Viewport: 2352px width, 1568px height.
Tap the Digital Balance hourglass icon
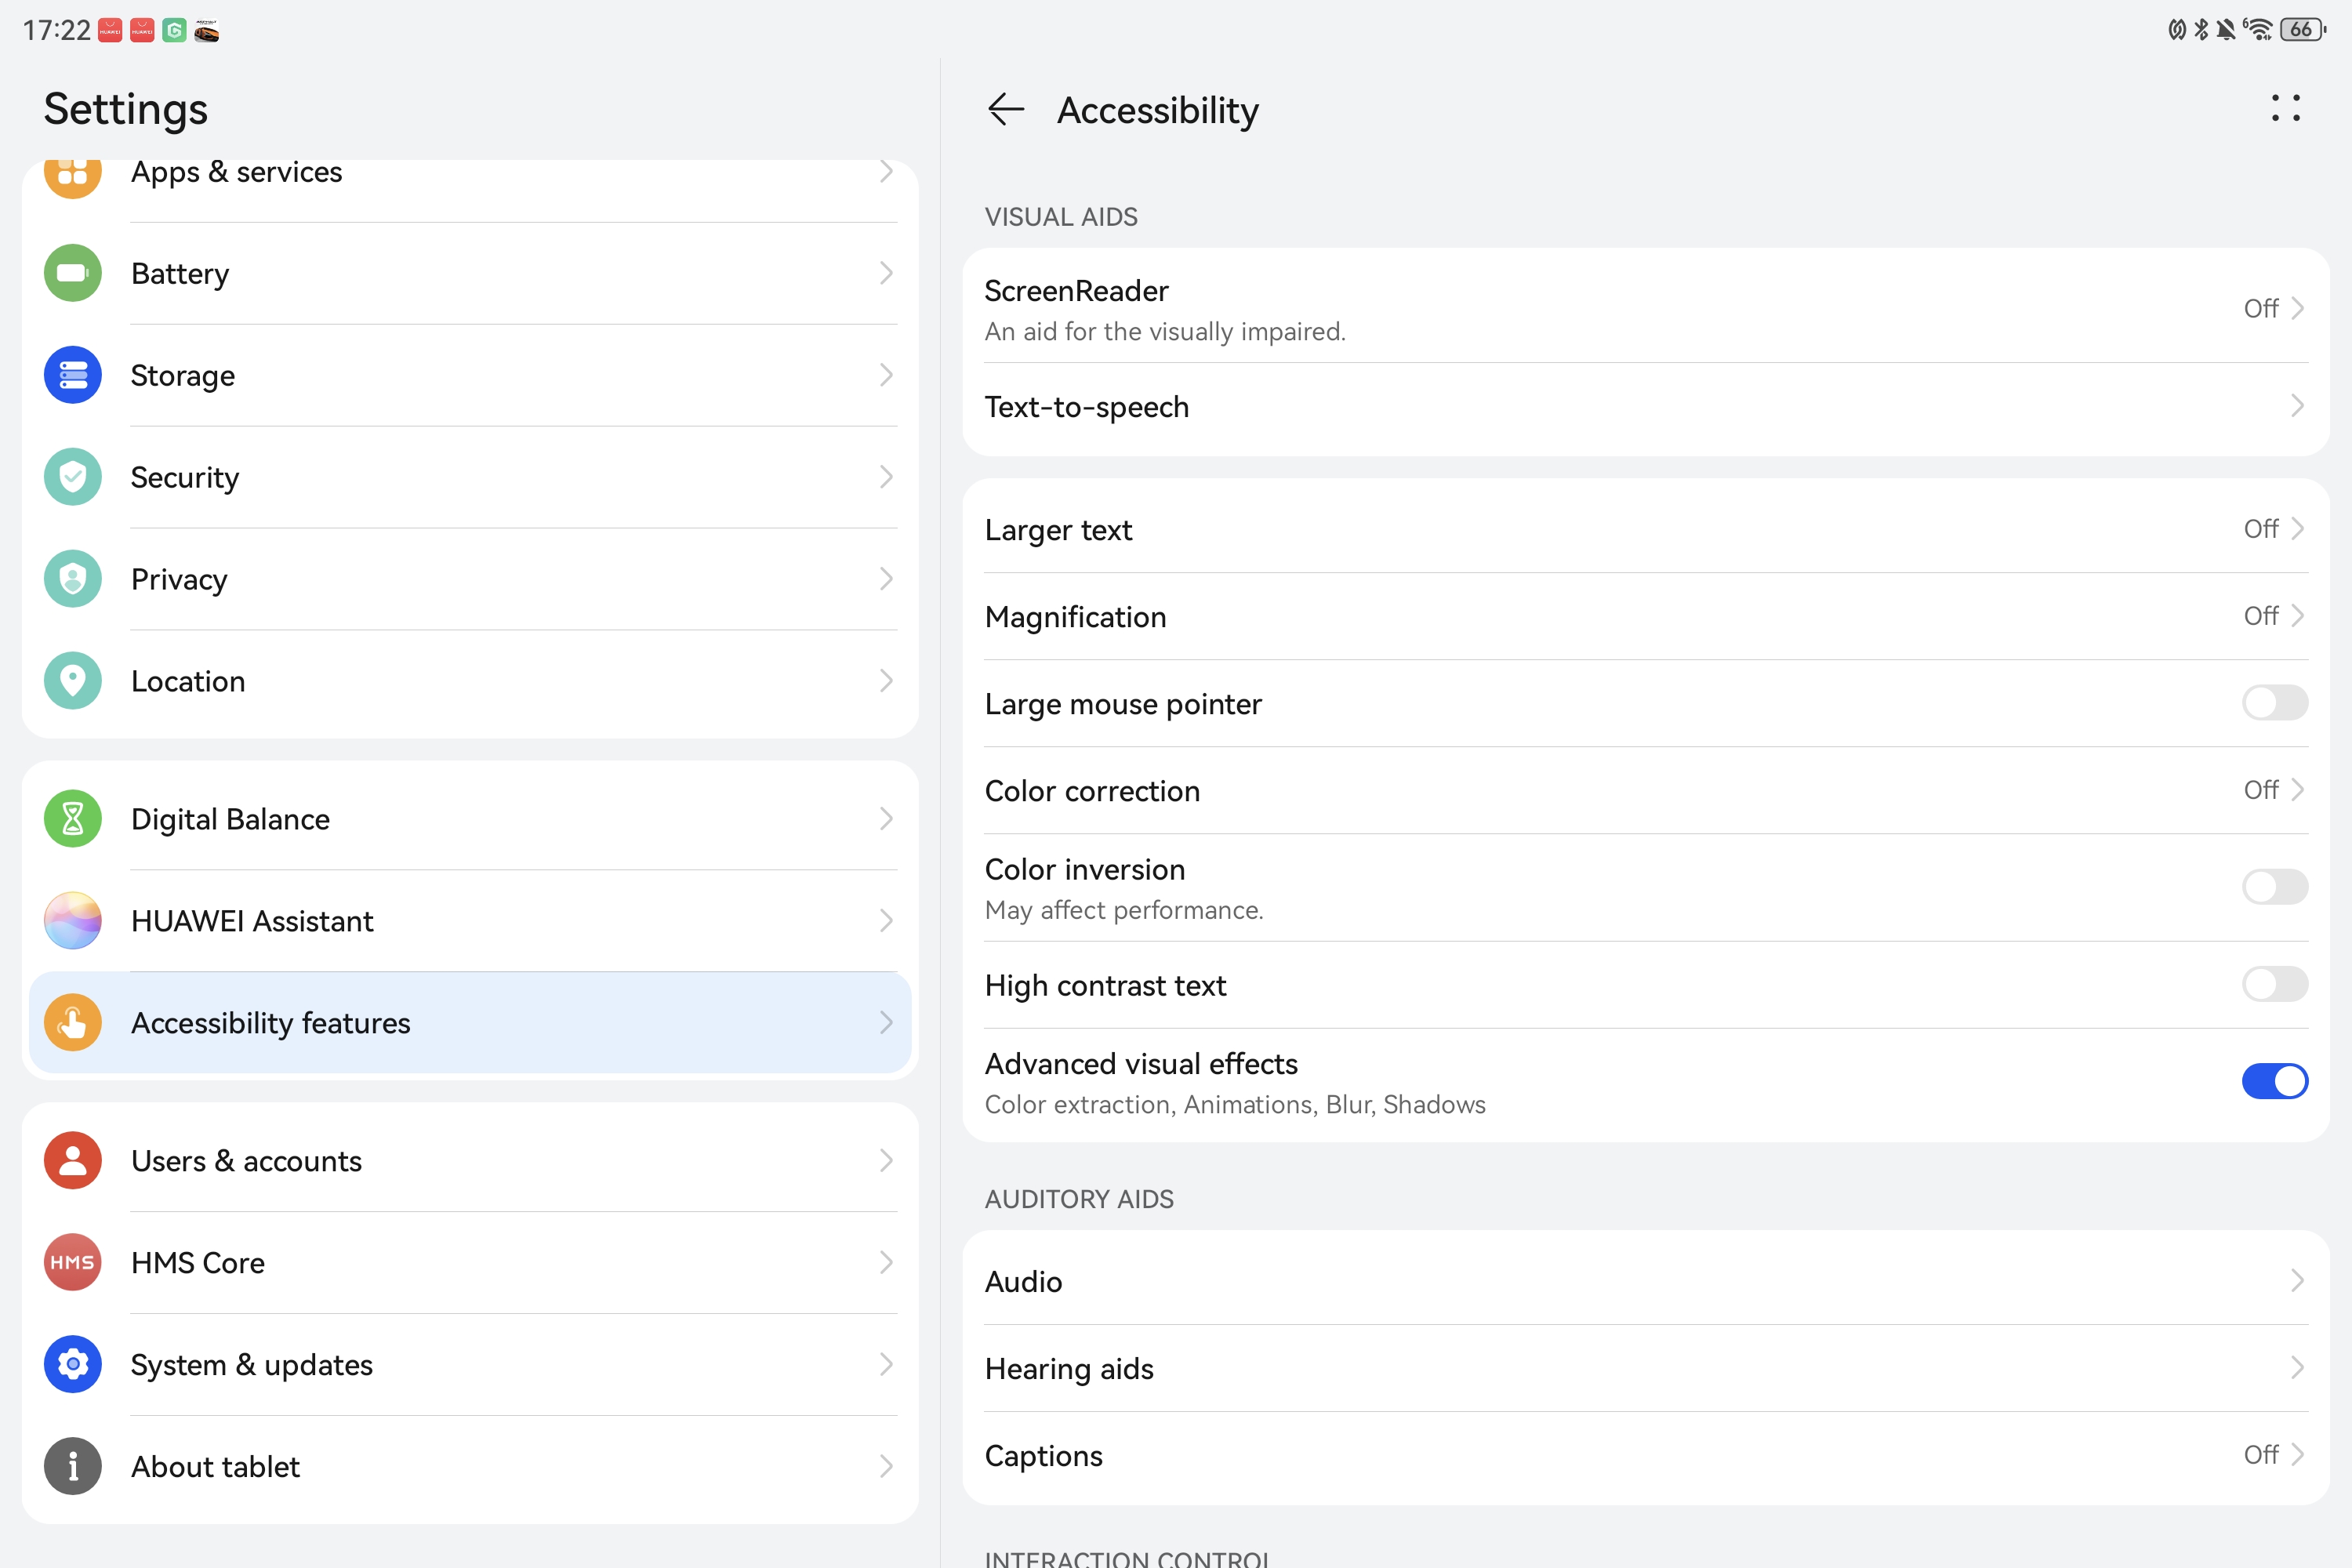pyautogui.click(x=72, y=819)
